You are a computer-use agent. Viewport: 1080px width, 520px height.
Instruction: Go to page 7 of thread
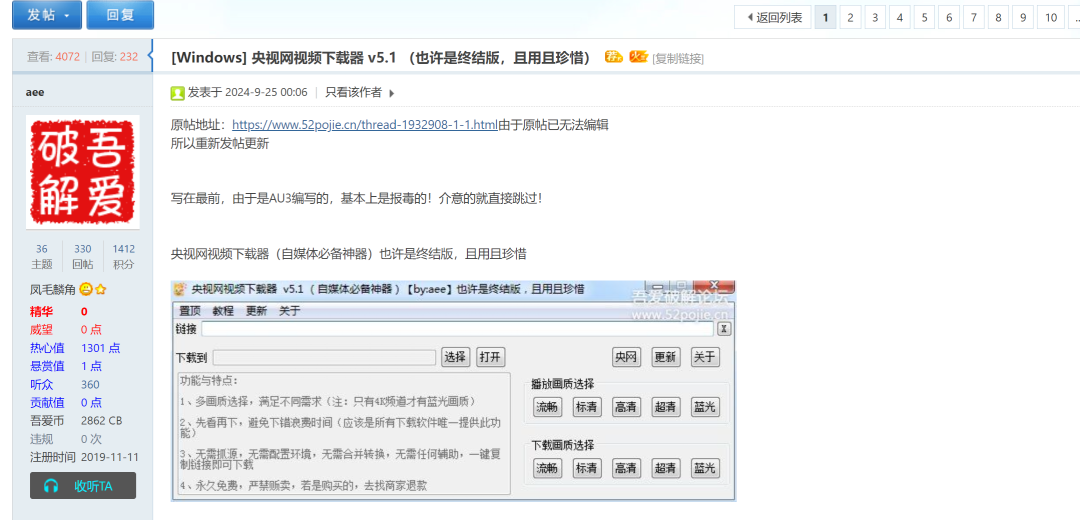973,18
